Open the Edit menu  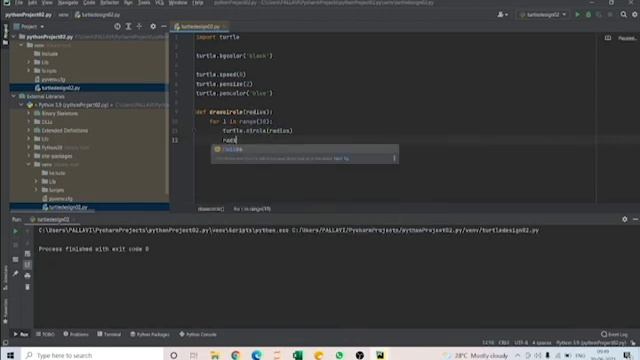click(32, 2)
